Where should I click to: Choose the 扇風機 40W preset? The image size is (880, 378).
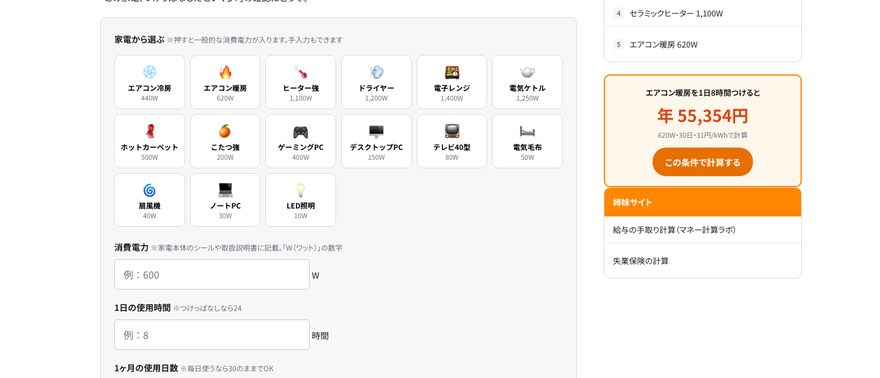coord(149,200)
